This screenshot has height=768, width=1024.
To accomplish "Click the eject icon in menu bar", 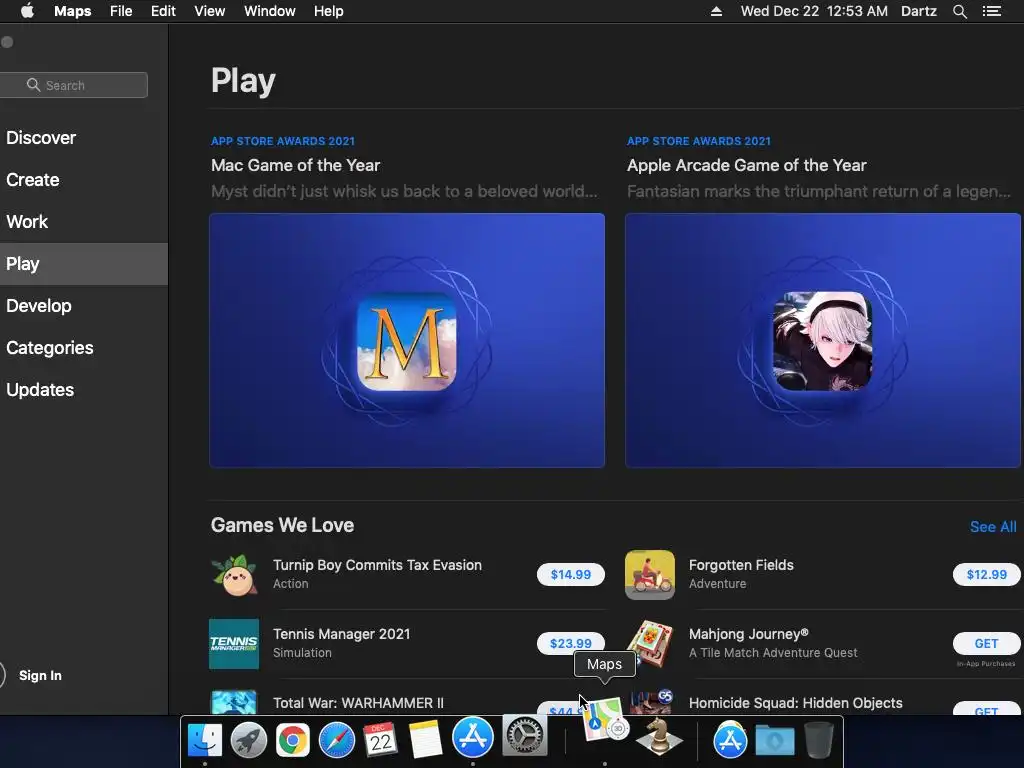I will 716,11.
